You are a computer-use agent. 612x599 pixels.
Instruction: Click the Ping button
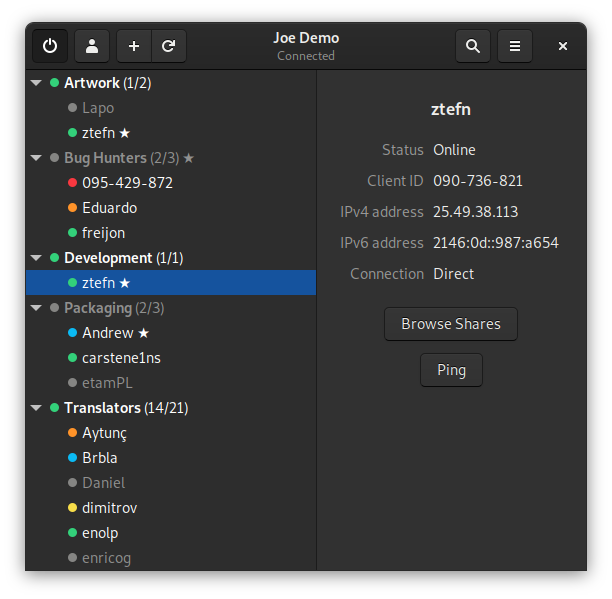(451, 370)
